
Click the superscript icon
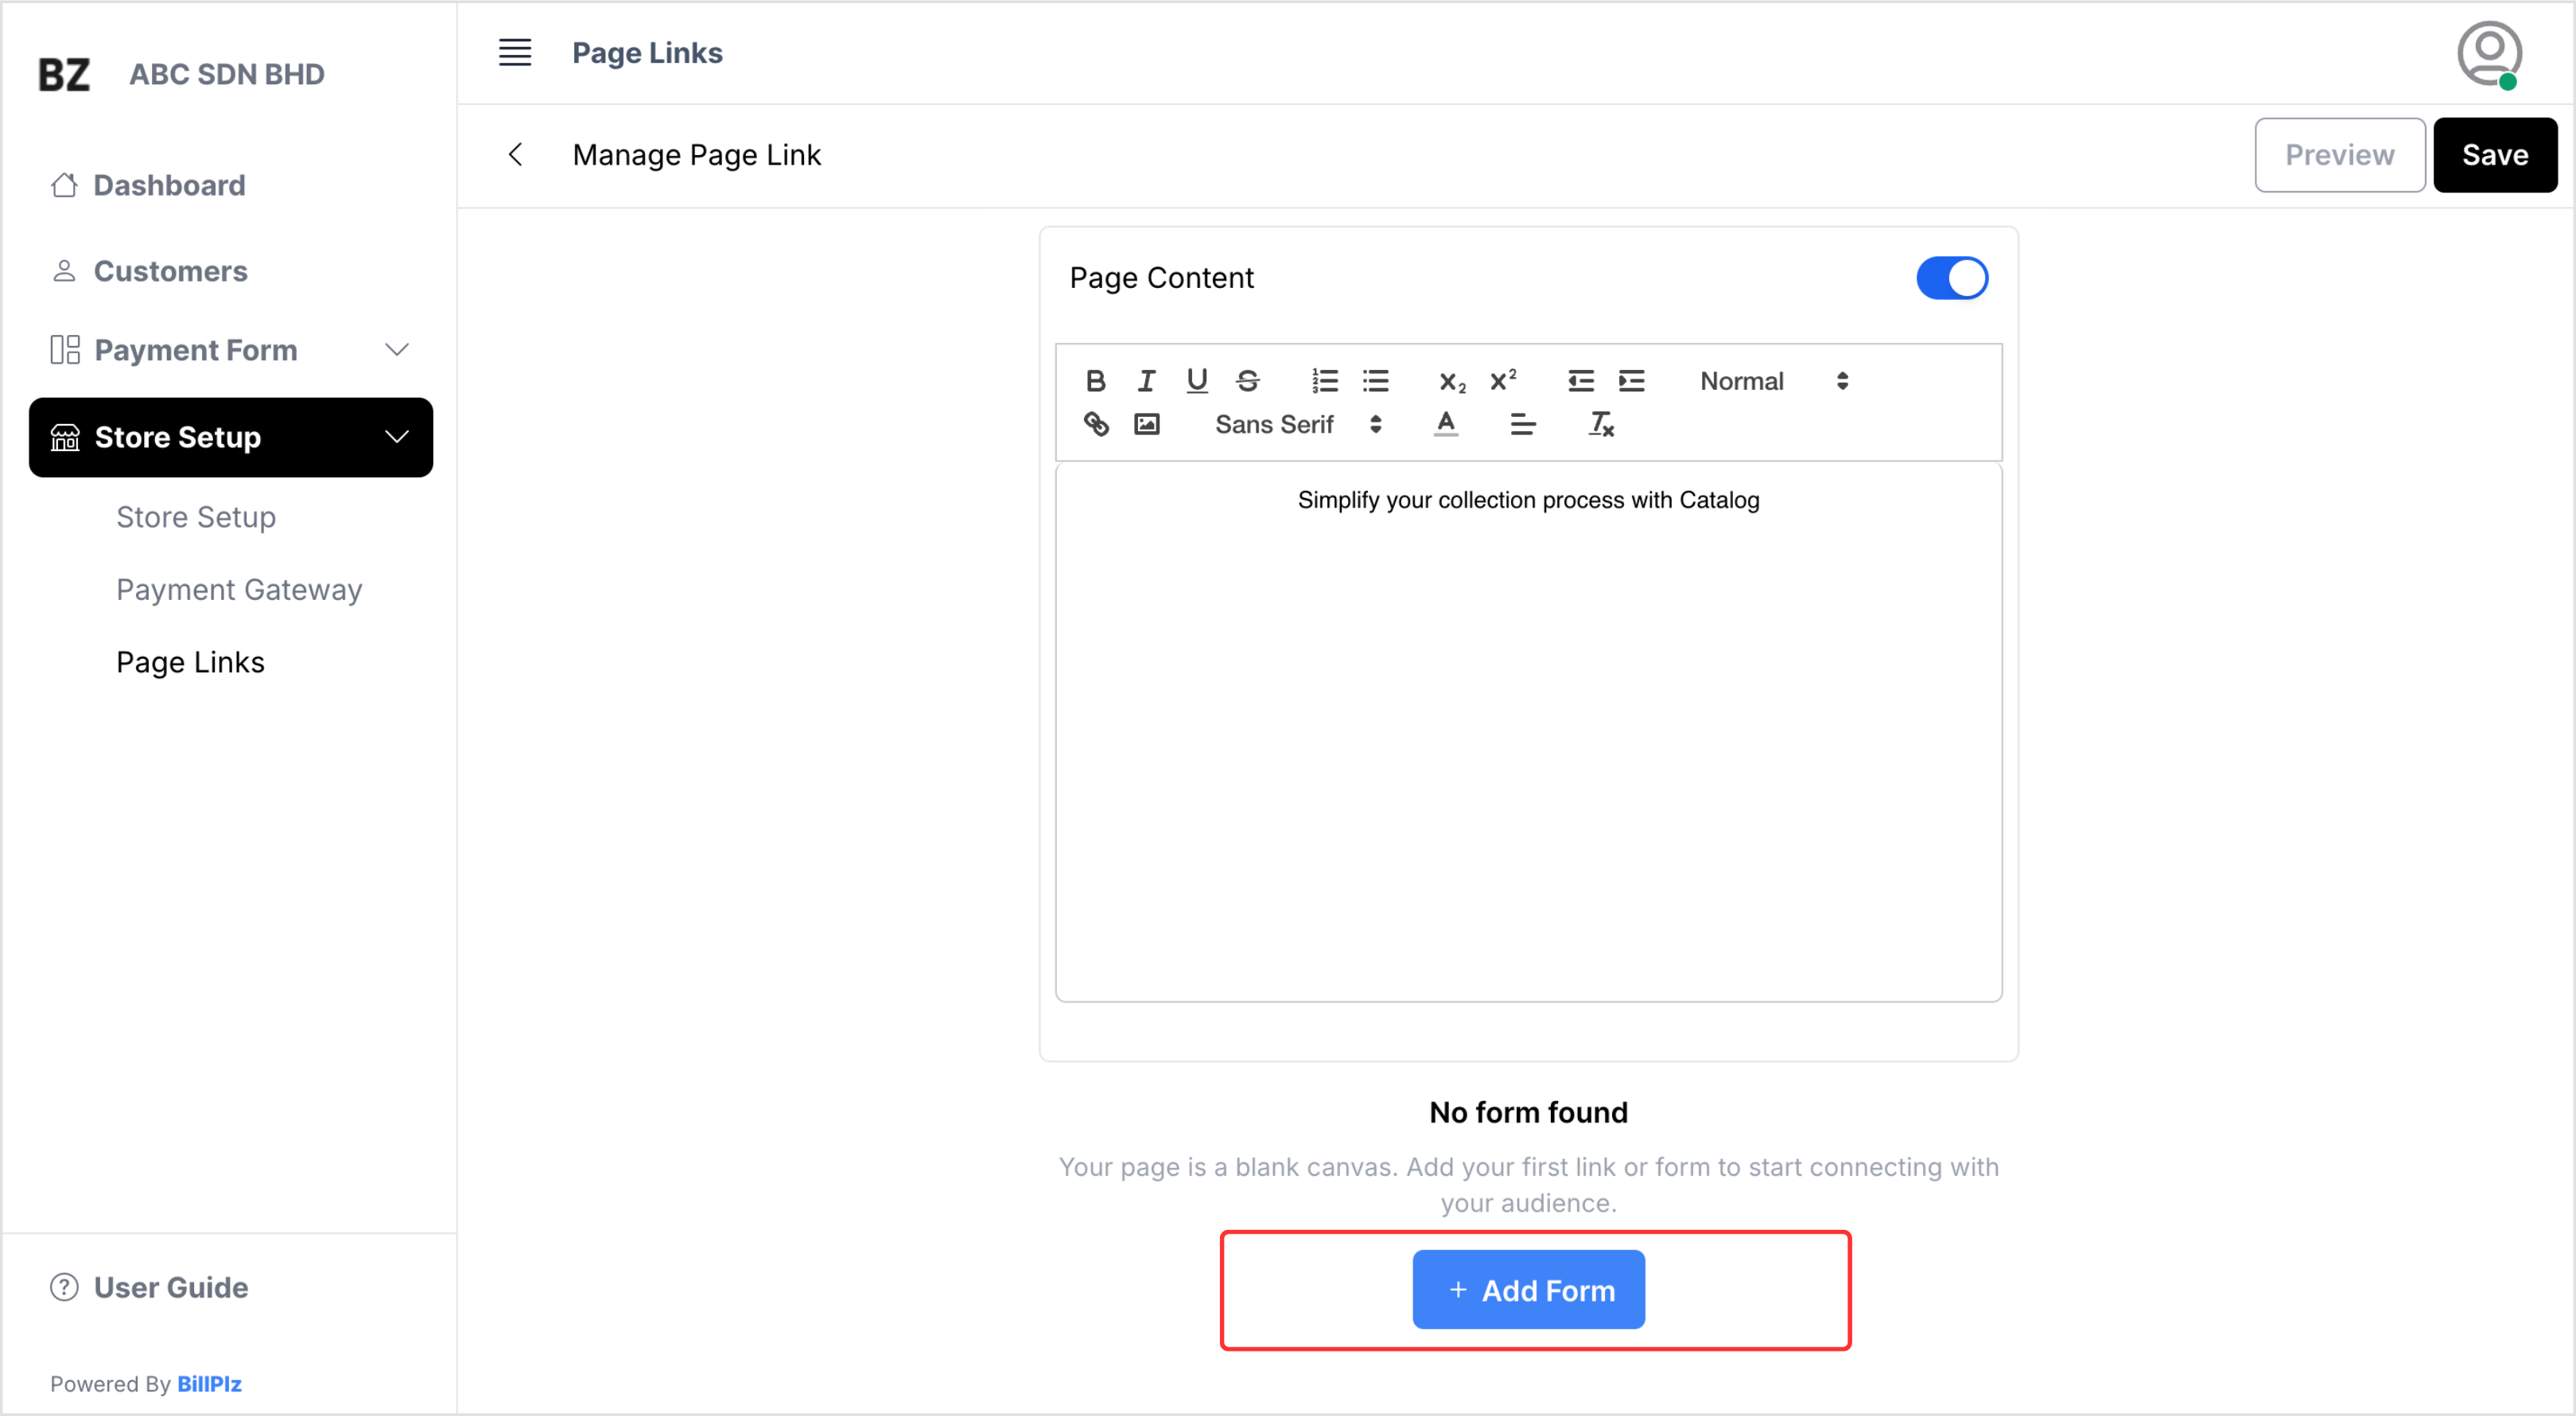tap(1503, 380)
